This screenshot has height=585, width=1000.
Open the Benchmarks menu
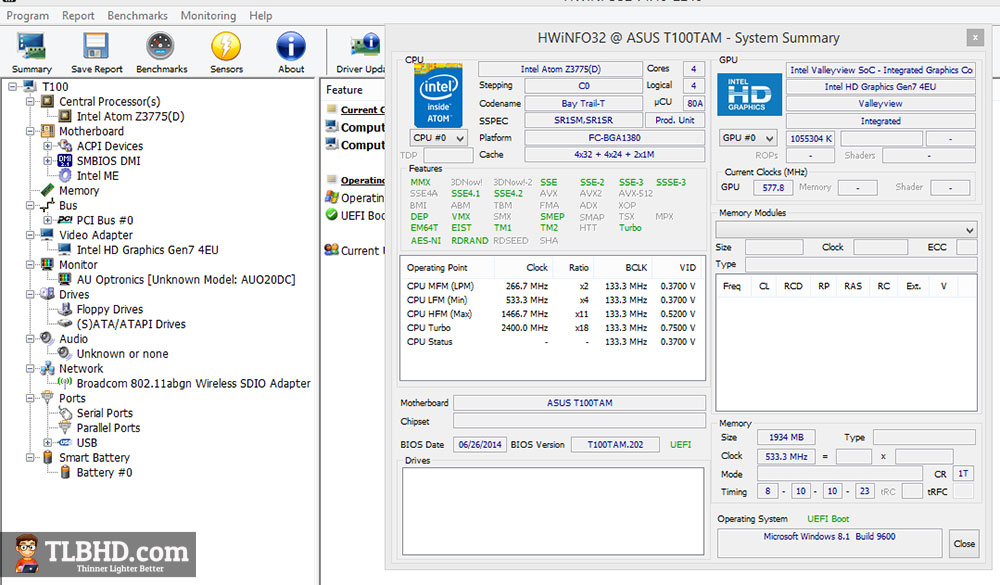(137, 15)
